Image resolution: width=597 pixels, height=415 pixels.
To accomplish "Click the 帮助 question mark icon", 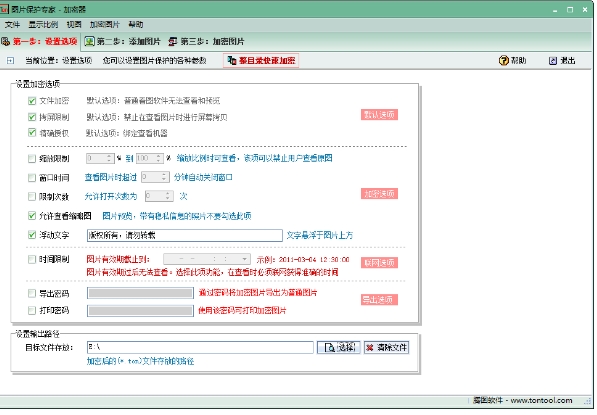I will [504, 61].
